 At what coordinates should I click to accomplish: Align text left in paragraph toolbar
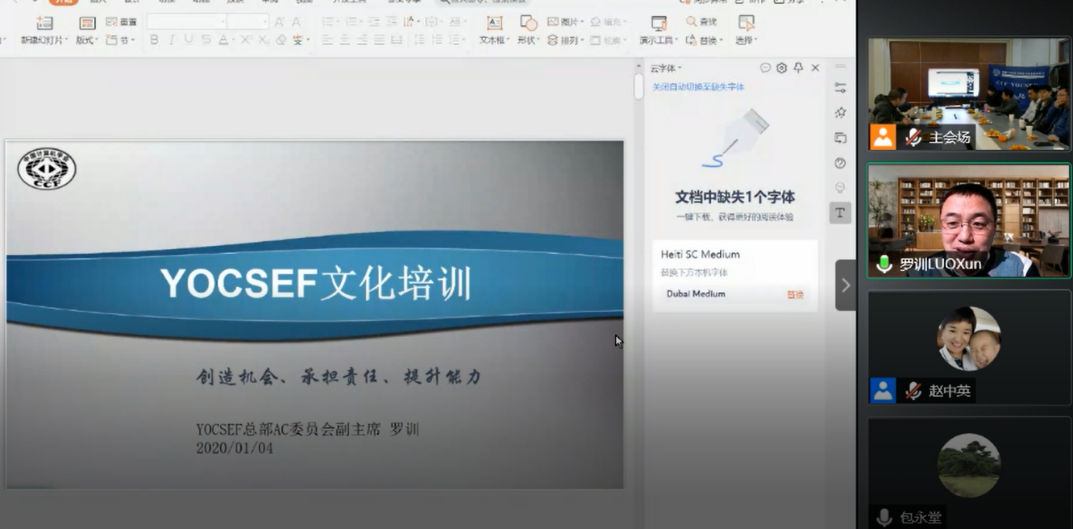328,40
